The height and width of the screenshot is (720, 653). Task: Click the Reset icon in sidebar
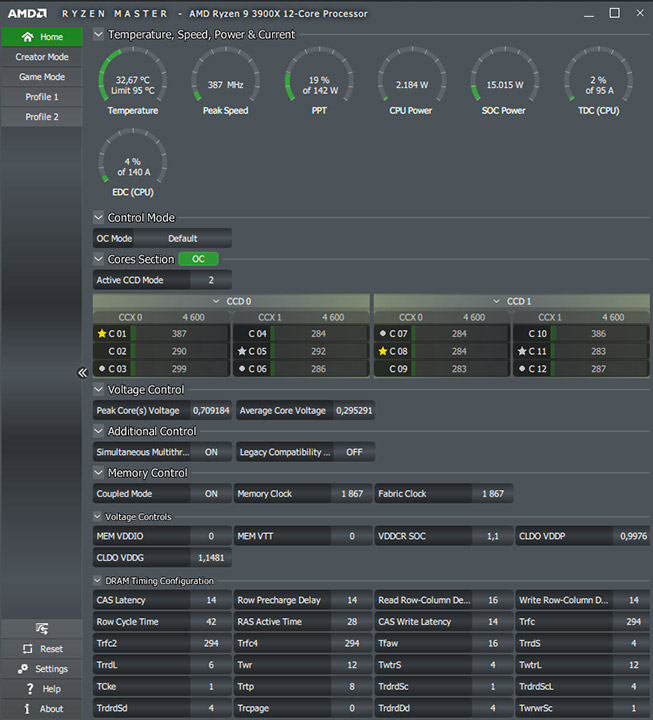coord(28,649)
